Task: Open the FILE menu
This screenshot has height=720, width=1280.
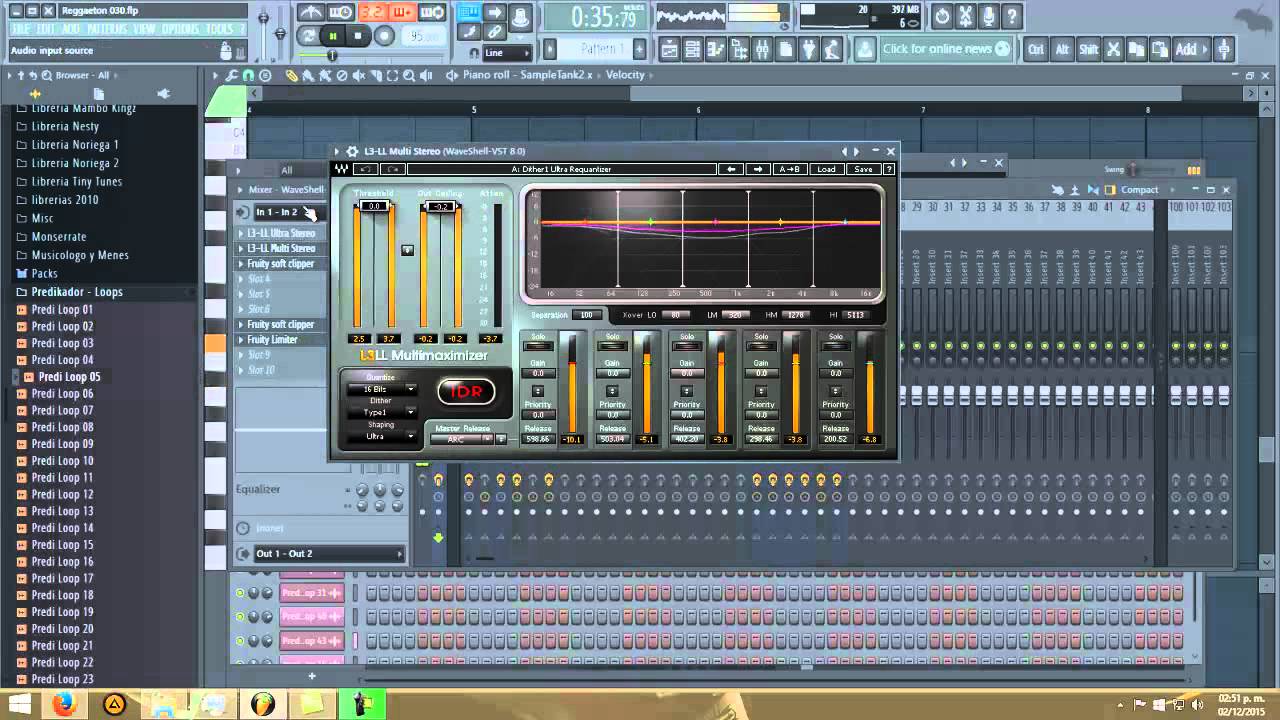Action: pos(21,30)
